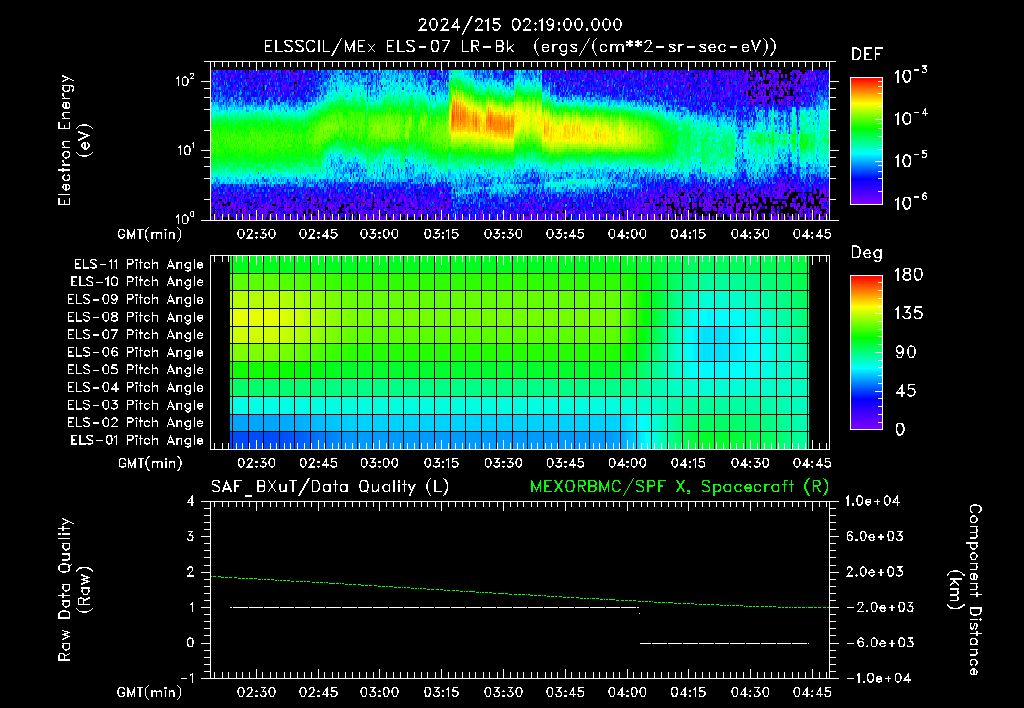This screenshot has width=1024, height=708.
Task: Click the 180 tick on Deg color bar
Action: (908, 275)
